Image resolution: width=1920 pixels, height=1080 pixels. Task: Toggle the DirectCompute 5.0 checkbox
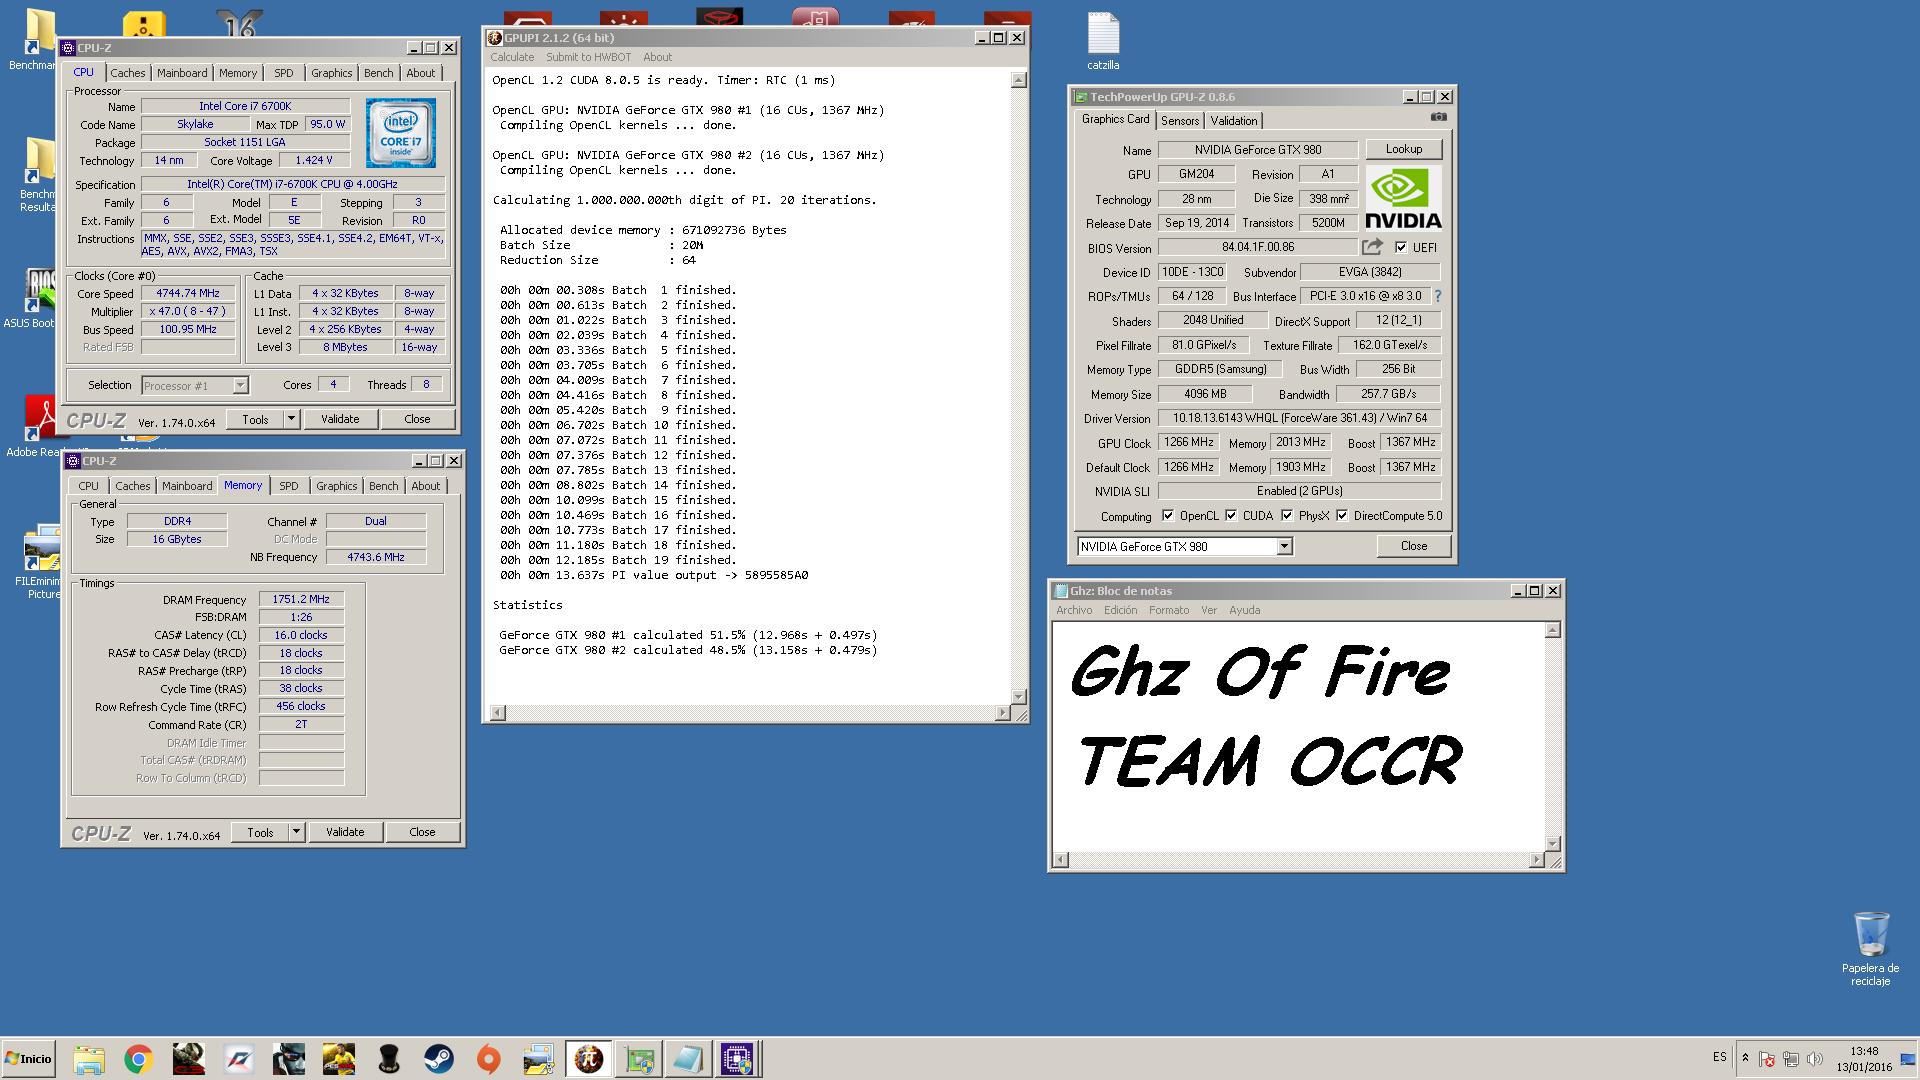[x=1342, y=516]
